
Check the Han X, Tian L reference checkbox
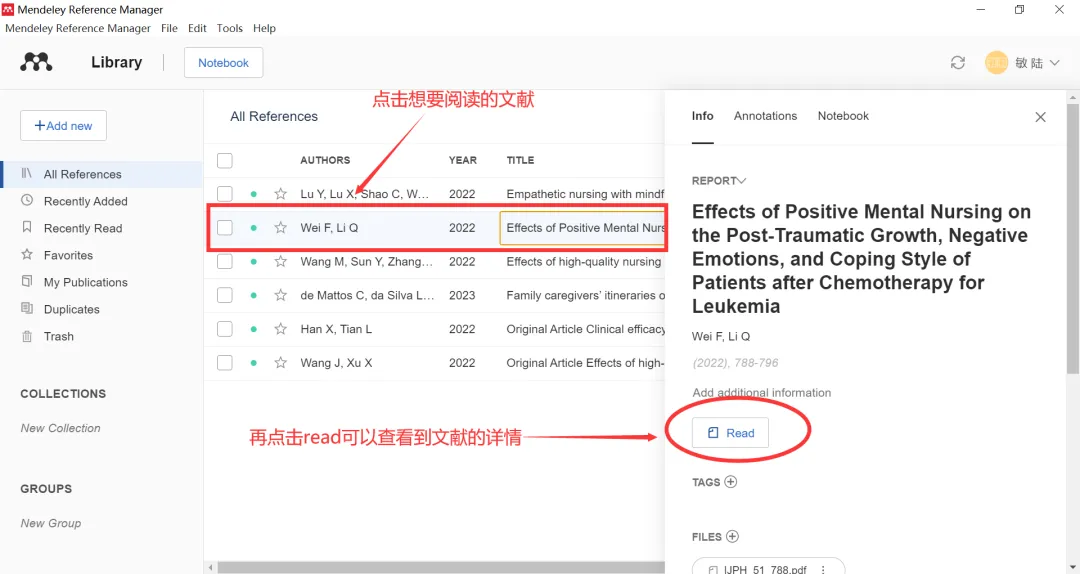225,329
